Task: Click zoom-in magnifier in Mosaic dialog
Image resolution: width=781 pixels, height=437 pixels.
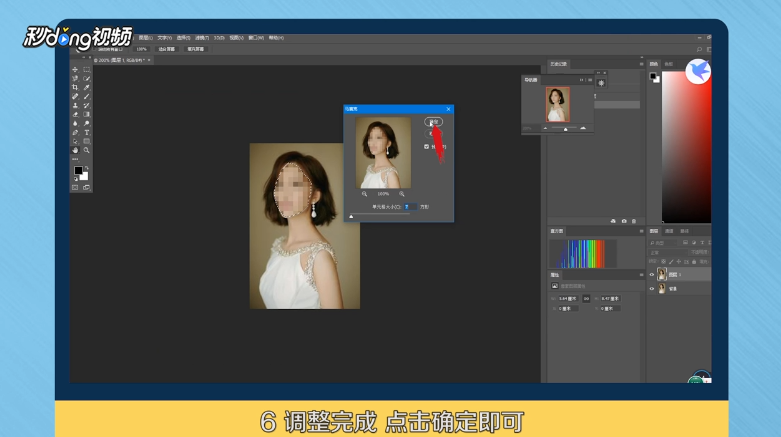Action: [401, 194]
